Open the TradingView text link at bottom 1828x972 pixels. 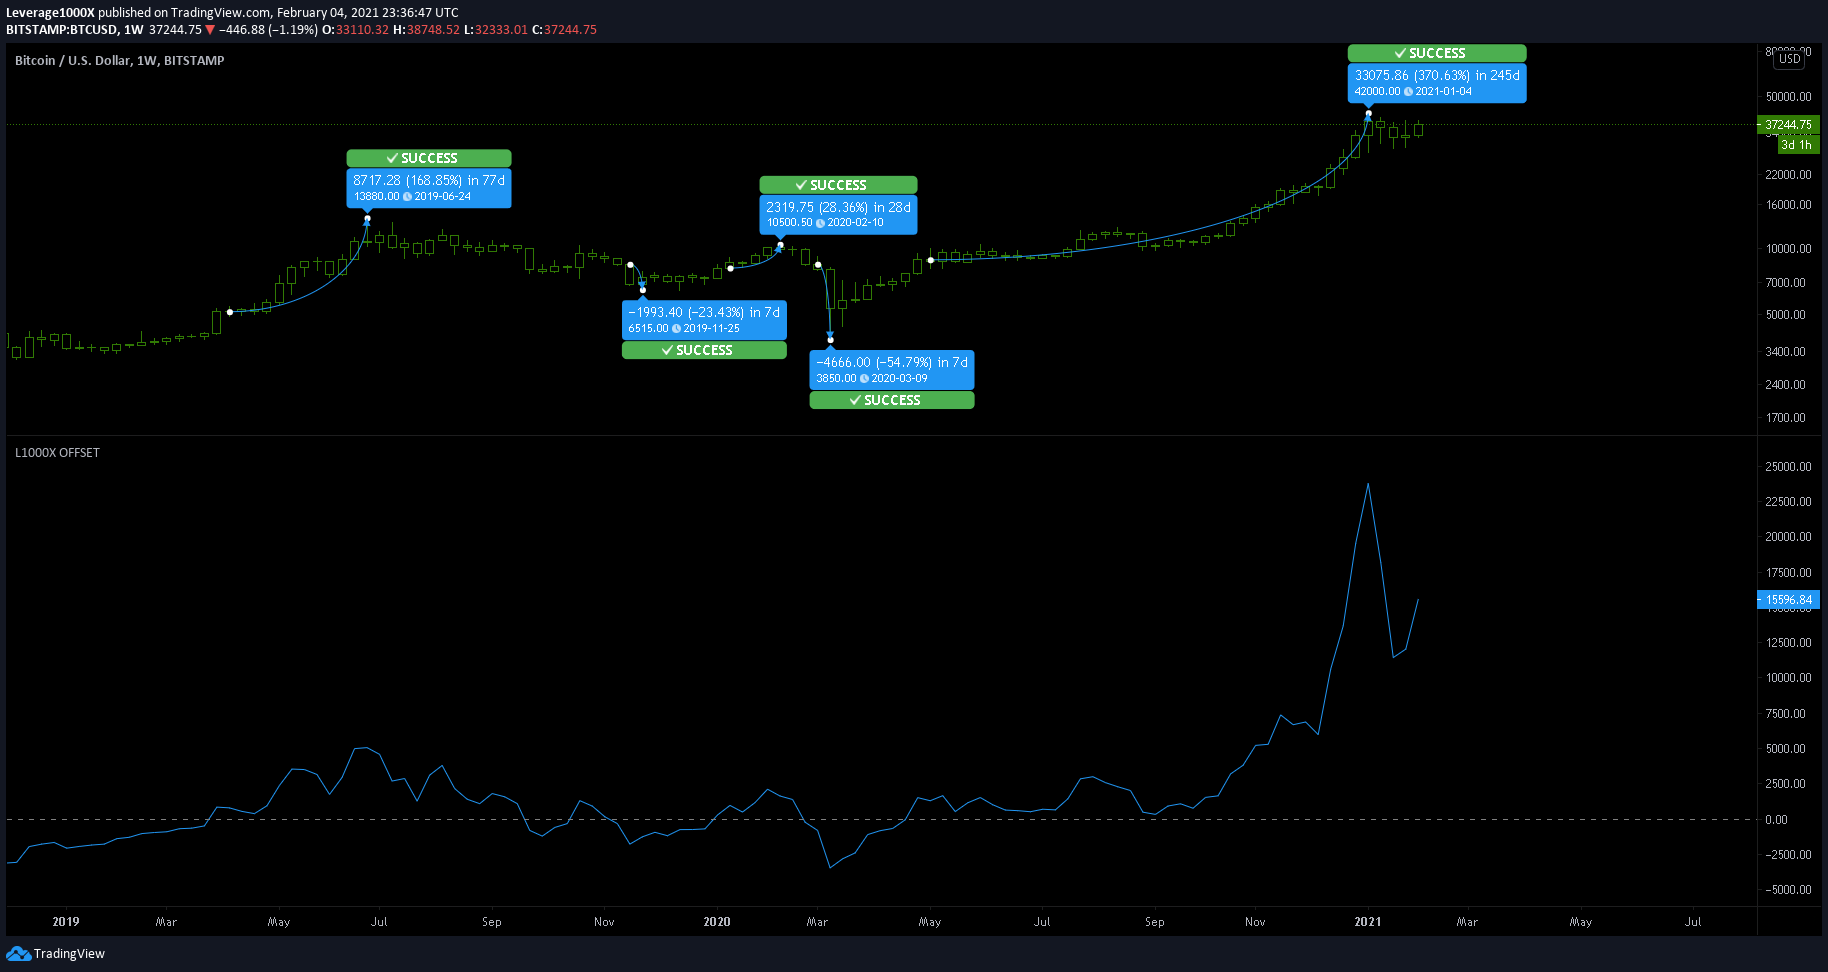tap(69, 954)
